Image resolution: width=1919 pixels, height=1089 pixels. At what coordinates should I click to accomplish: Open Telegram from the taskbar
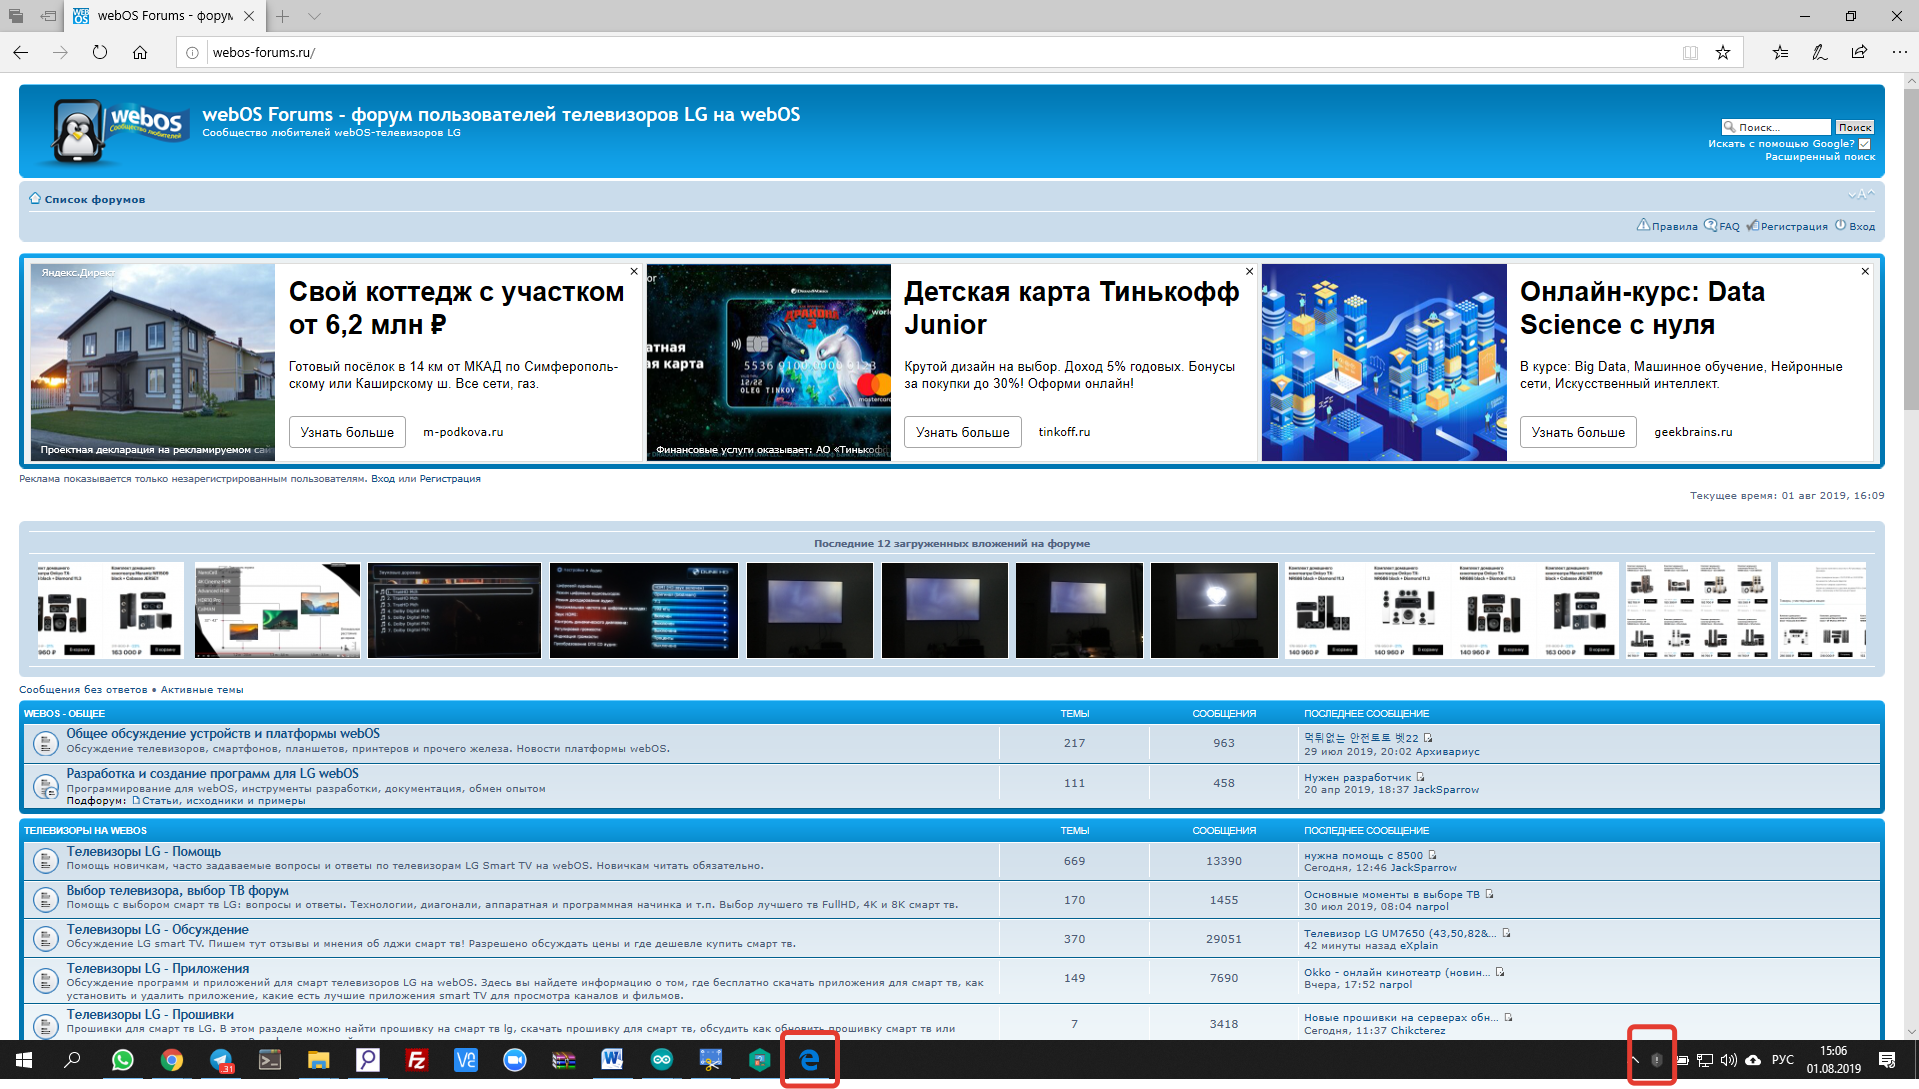(221, 1060)
